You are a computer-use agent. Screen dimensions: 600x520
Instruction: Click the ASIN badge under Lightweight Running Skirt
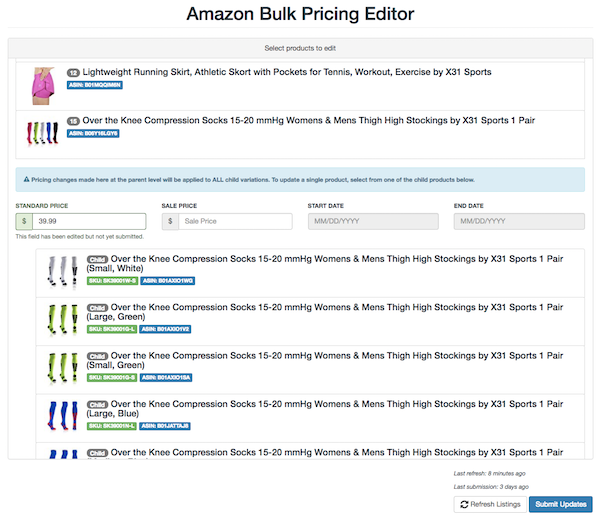coord(95,85)
